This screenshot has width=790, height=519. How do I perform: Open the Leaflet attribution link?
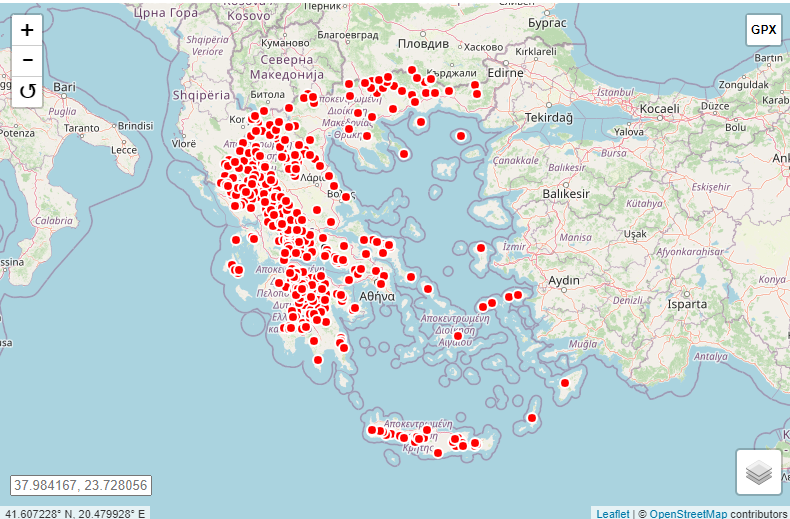613,513
